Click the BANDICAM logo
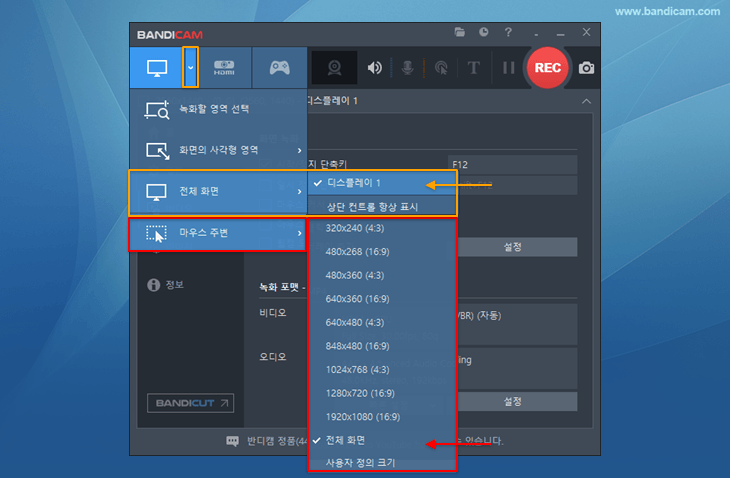 170,35
